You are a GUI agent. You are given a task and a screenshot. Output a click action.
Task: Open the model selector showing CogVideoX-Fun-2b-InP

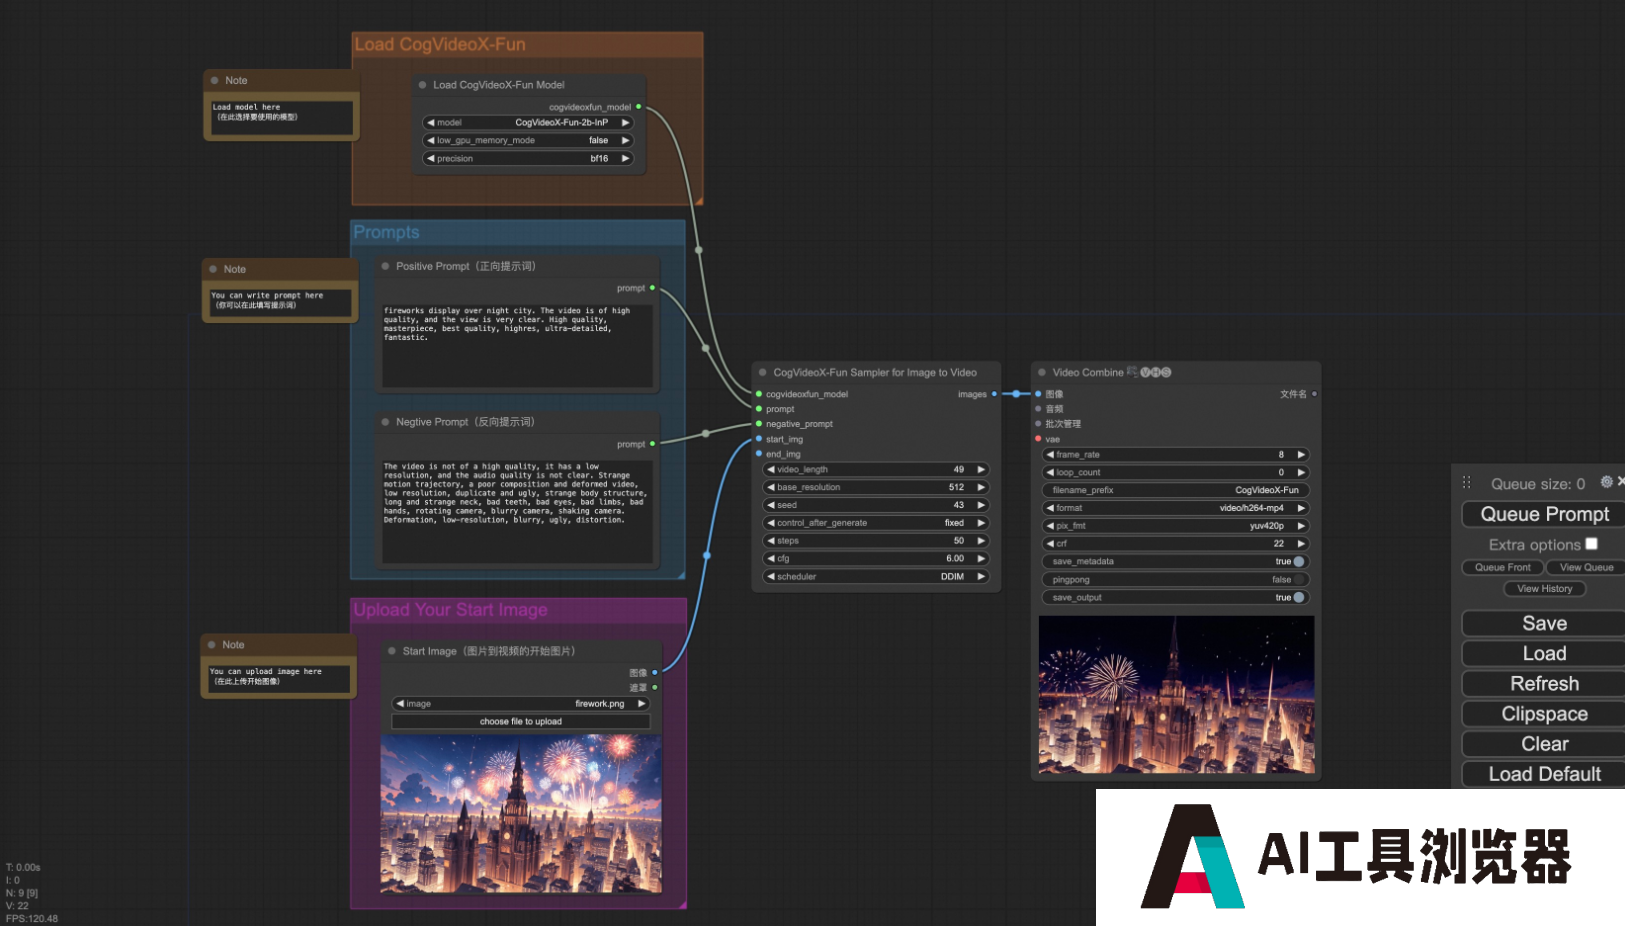(528, 123)
